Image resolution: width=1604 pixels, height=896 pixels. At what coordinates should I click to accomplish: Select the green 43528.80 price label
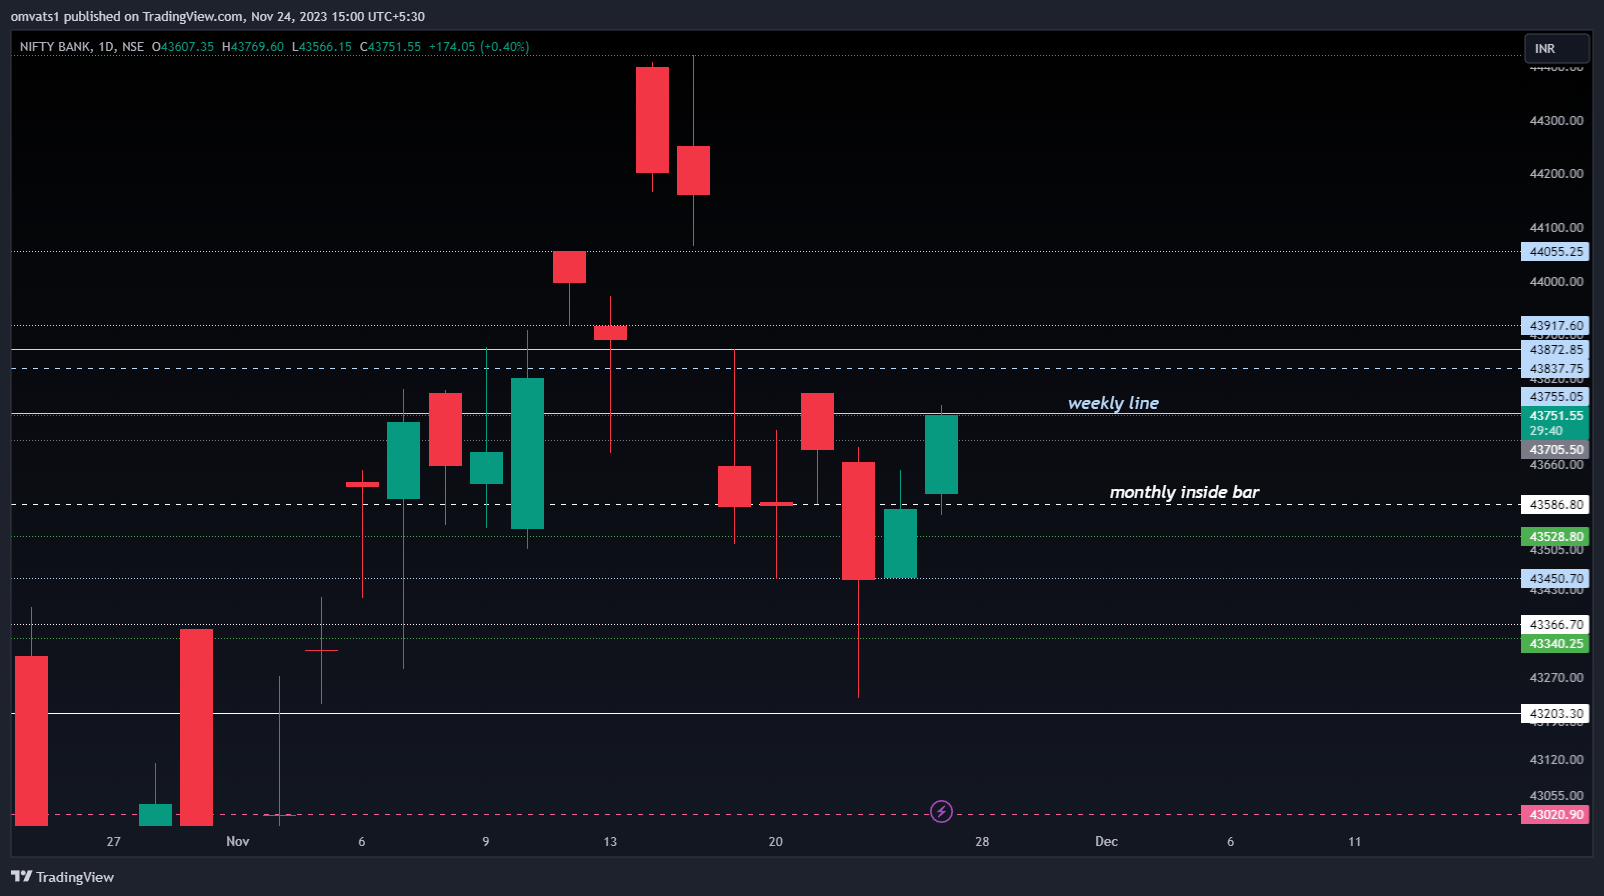pyautogui.click(x=1555, y=537)
